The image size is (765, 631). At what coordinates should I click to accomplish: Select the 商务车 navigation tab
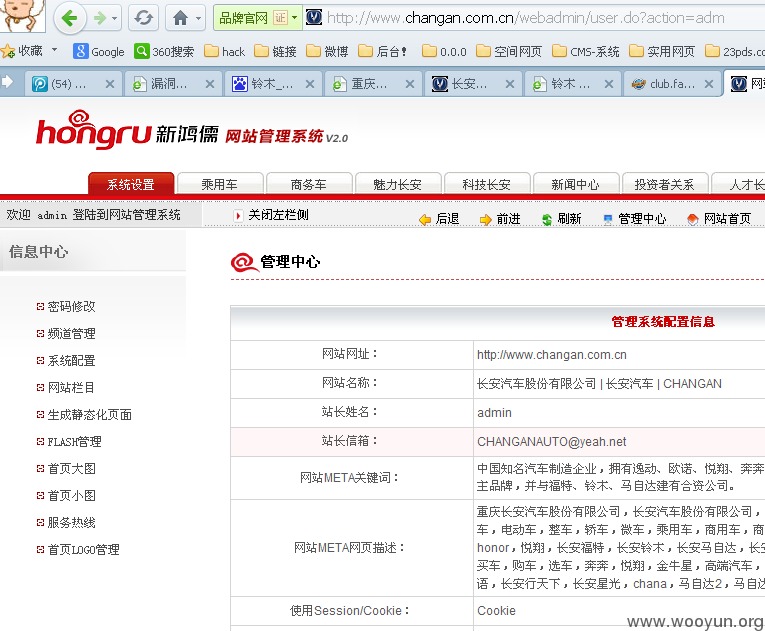[308, 184]
